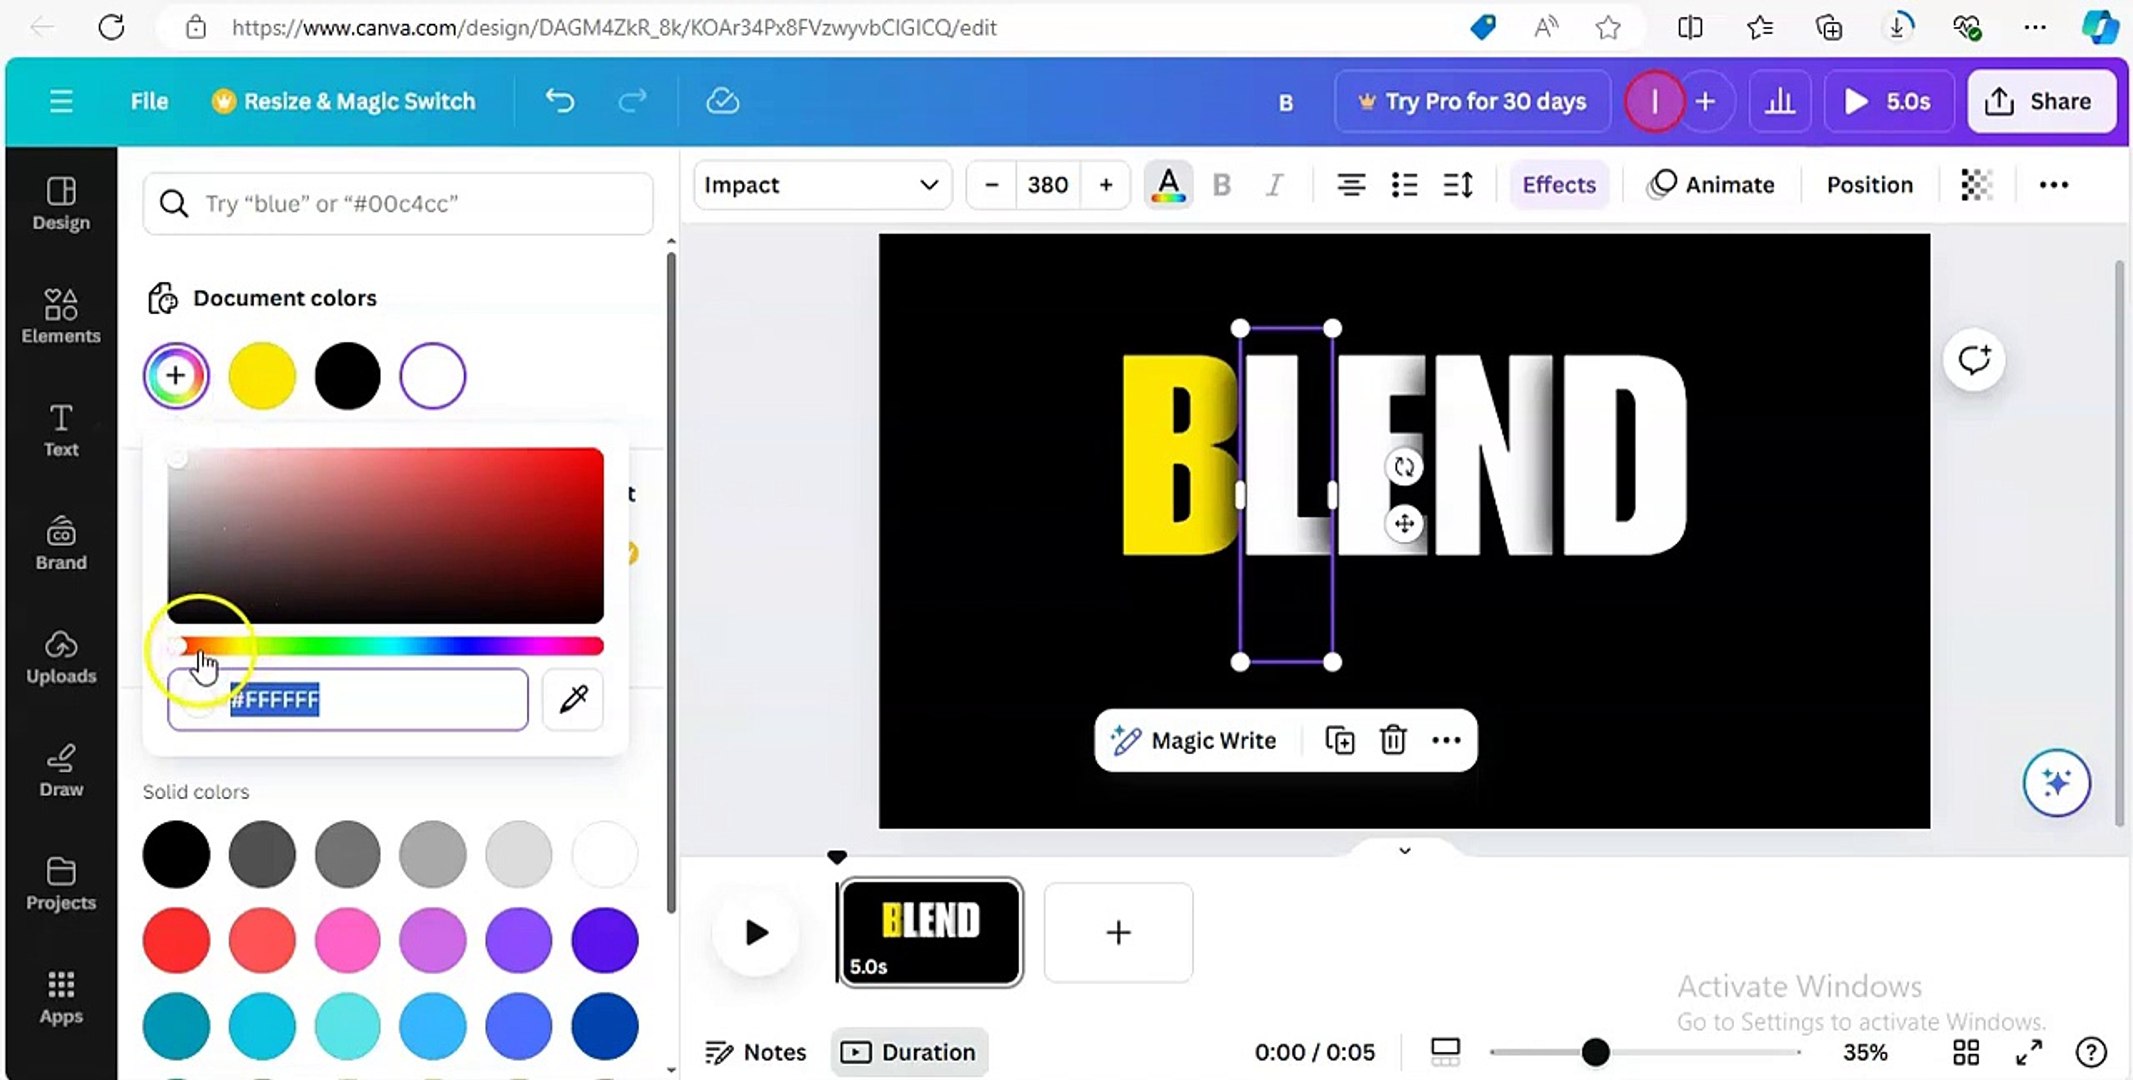Select the BLEND page thumbnail in the timeline
Screen dimensions: 2133x1080
[929, 932]
